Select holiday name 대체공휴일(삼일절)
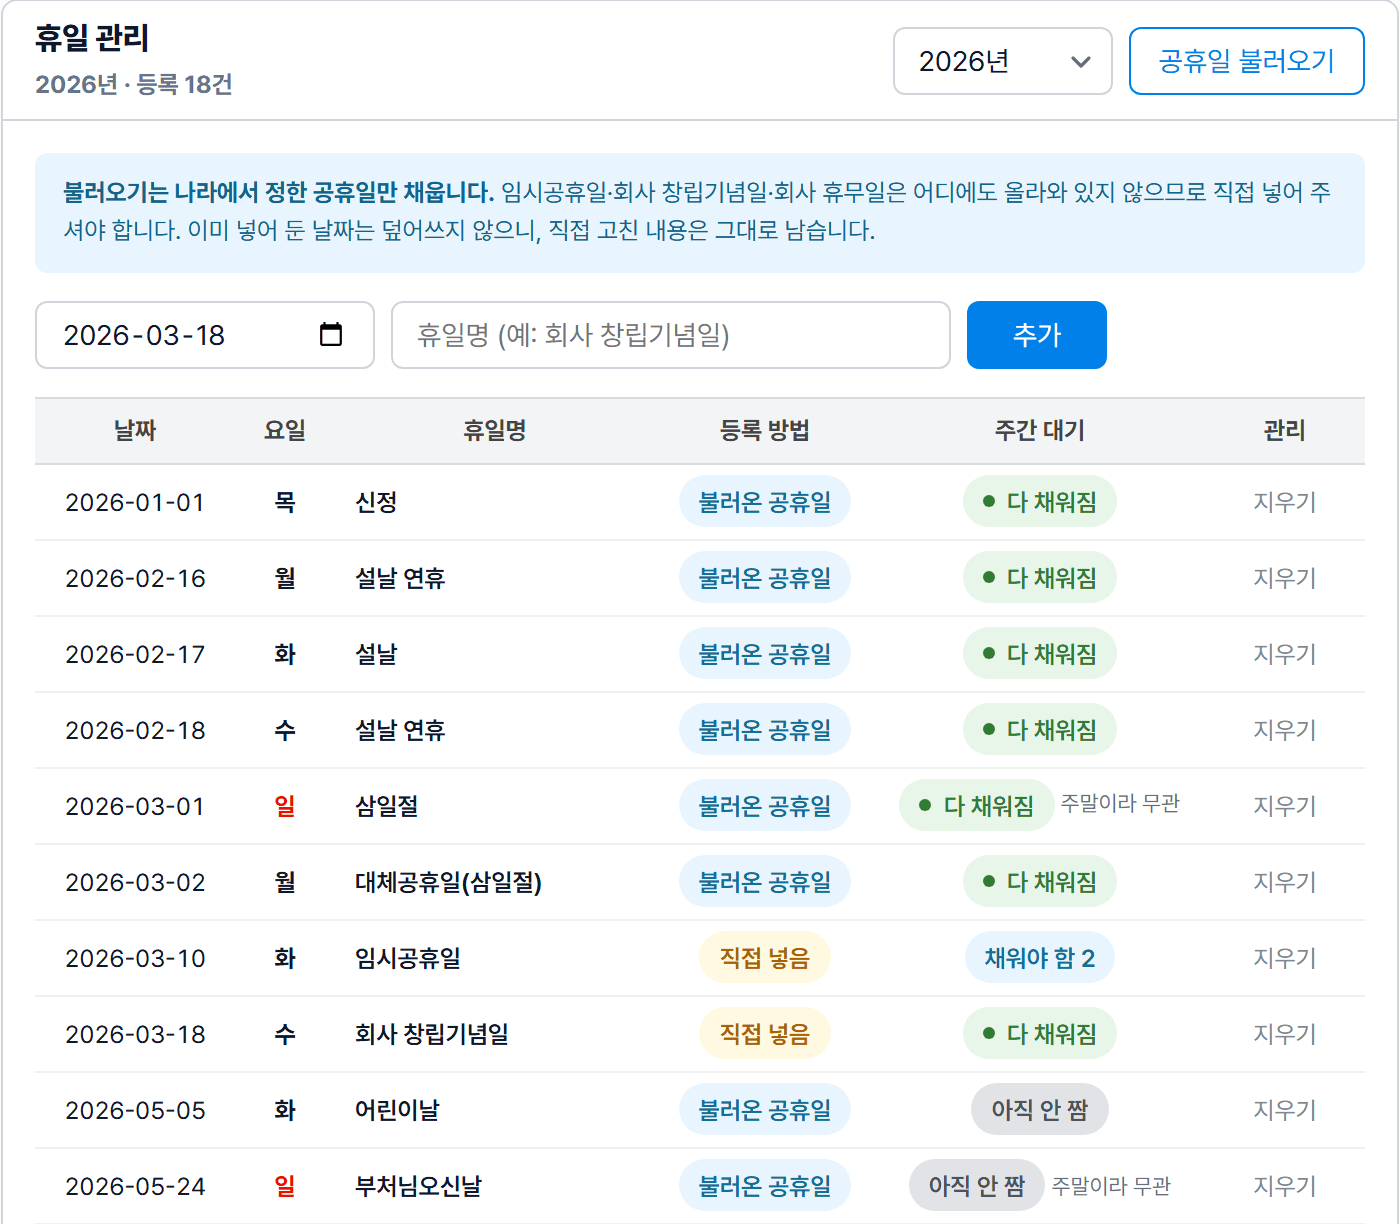 (448, 882)
